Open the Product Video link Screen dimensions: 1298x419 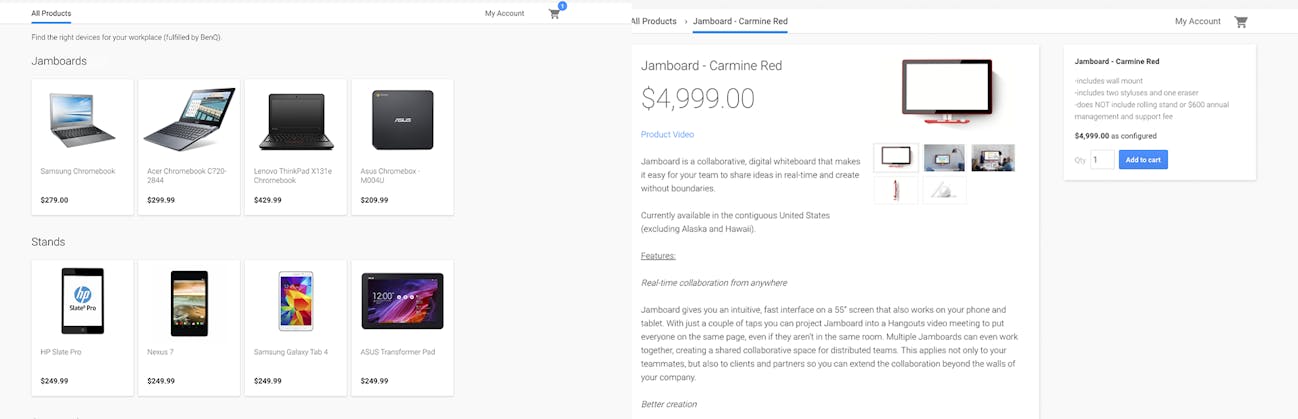667,134
